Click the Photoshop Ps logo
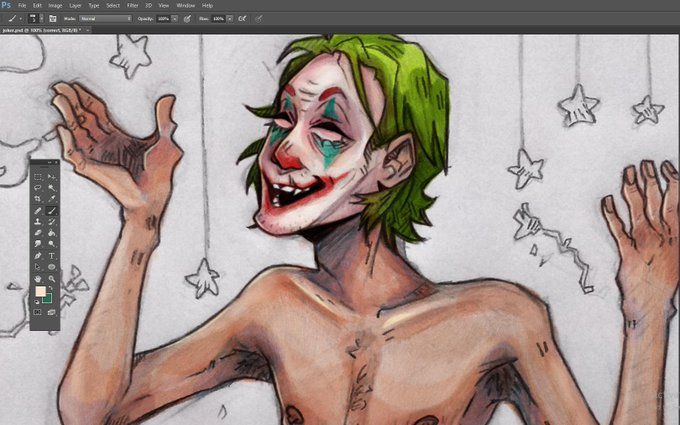 (x=6, y=5)
